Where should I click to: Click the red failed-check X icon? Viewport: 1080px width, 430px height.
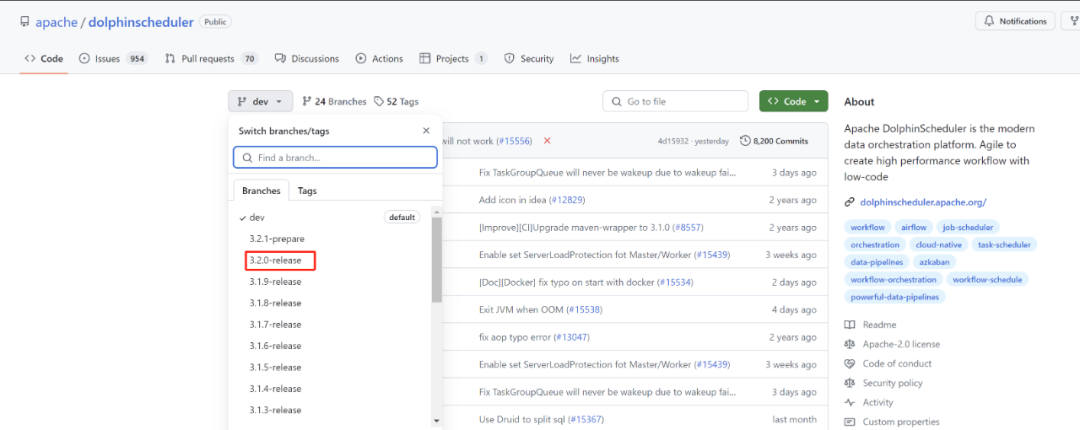coord(547,141)
